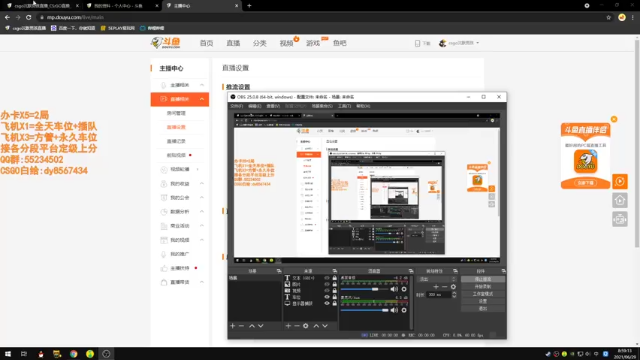The height and width of the screenshot is (360, 640).
Task: Toggle visibility of the 文本 (GDI+) source
Action: [327, 278]
